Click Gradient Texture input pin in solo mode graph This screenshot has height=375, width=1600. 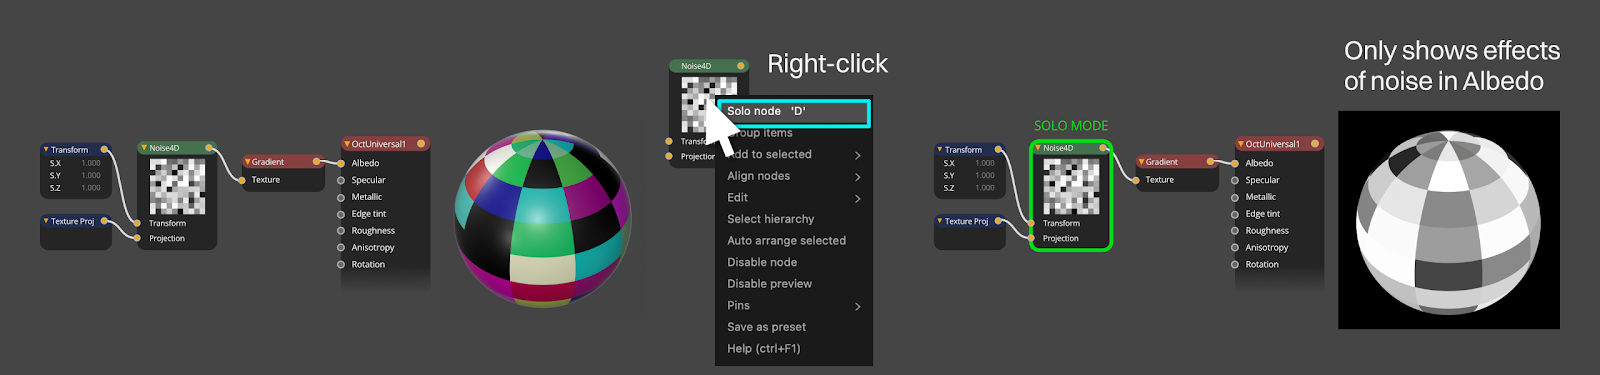(1136, 180)
